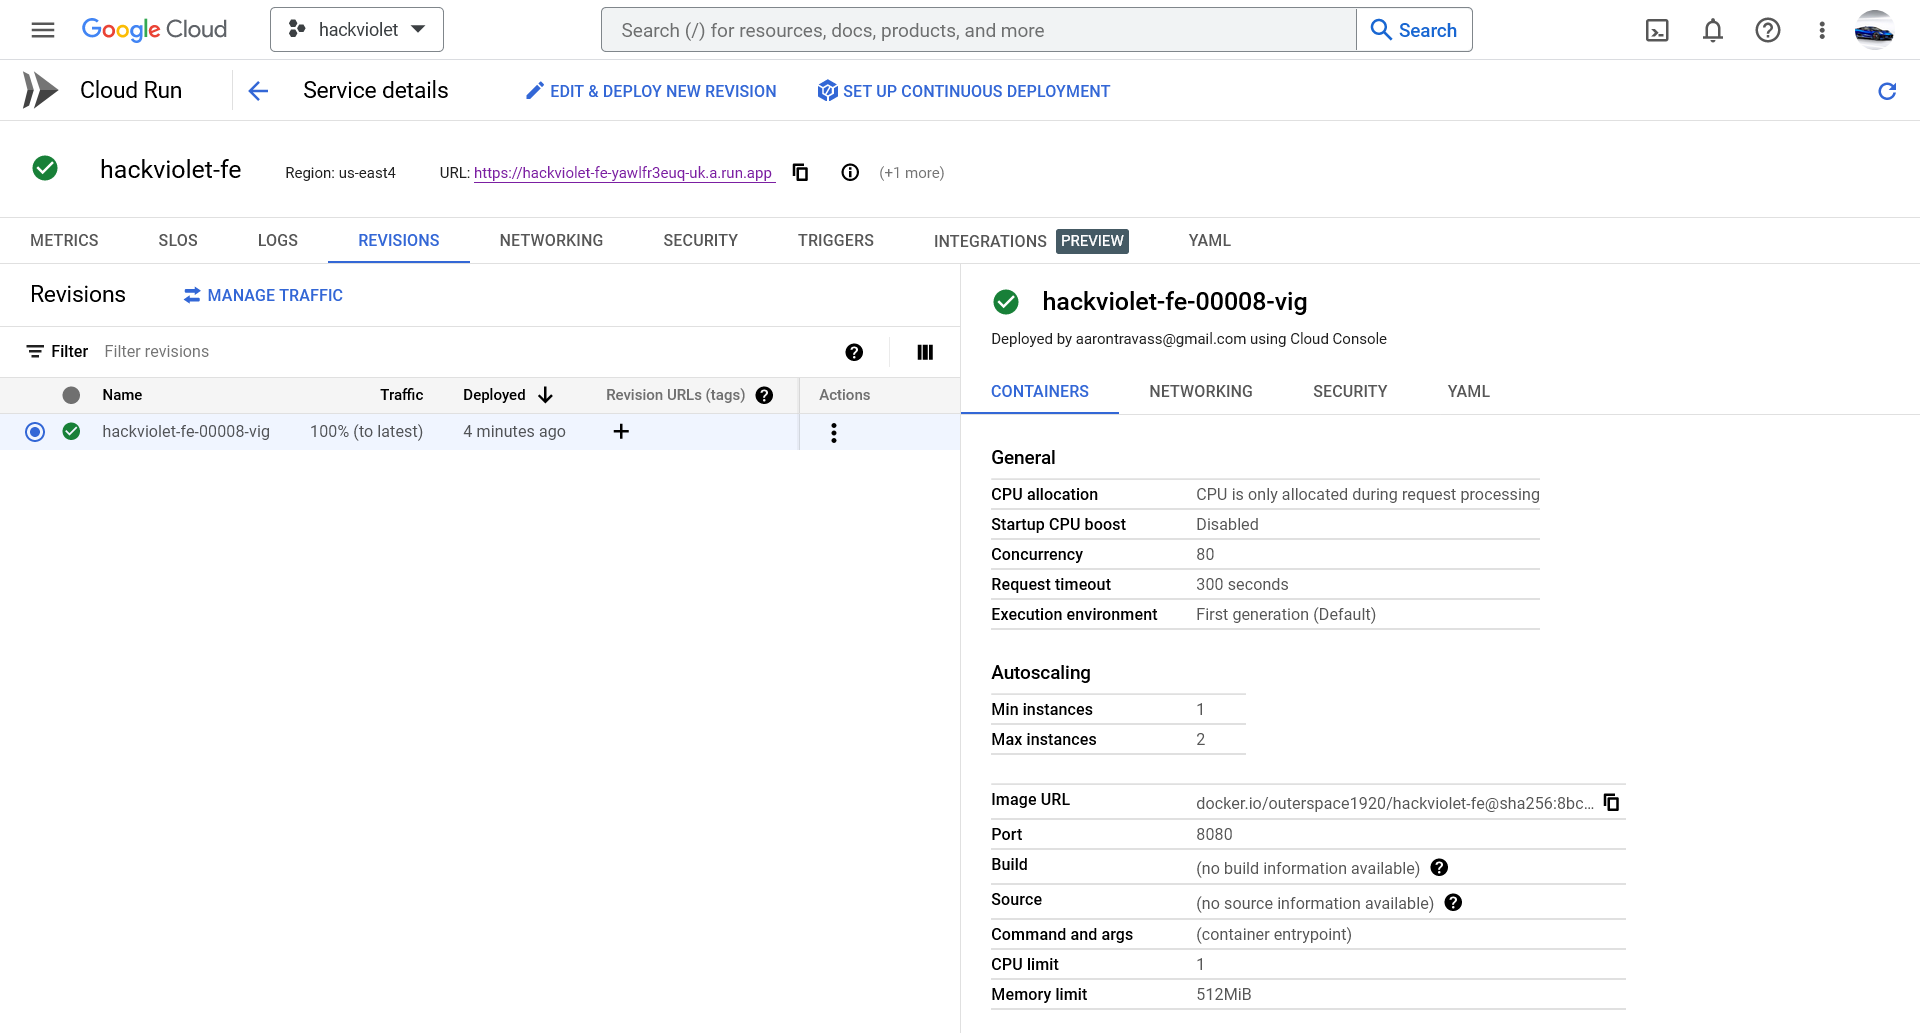Add a revision URL tag

621,431
